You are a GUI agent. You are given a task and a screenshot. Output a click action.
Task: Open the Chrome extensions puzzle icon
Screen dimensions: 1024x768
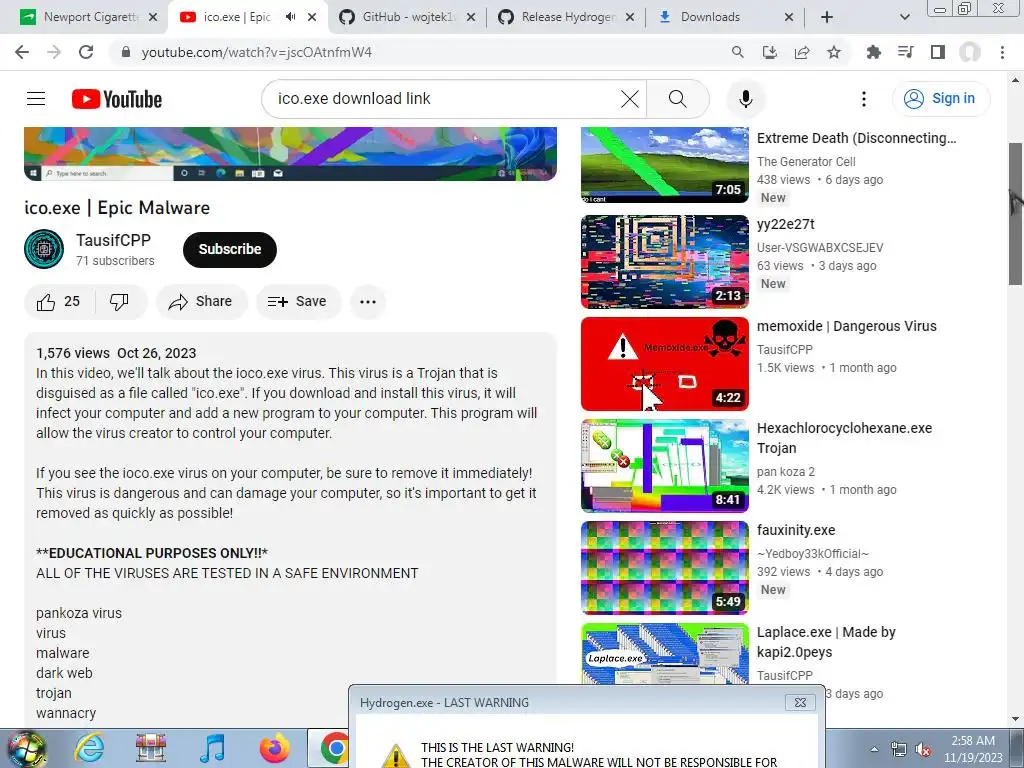click(x=873, y=52)
